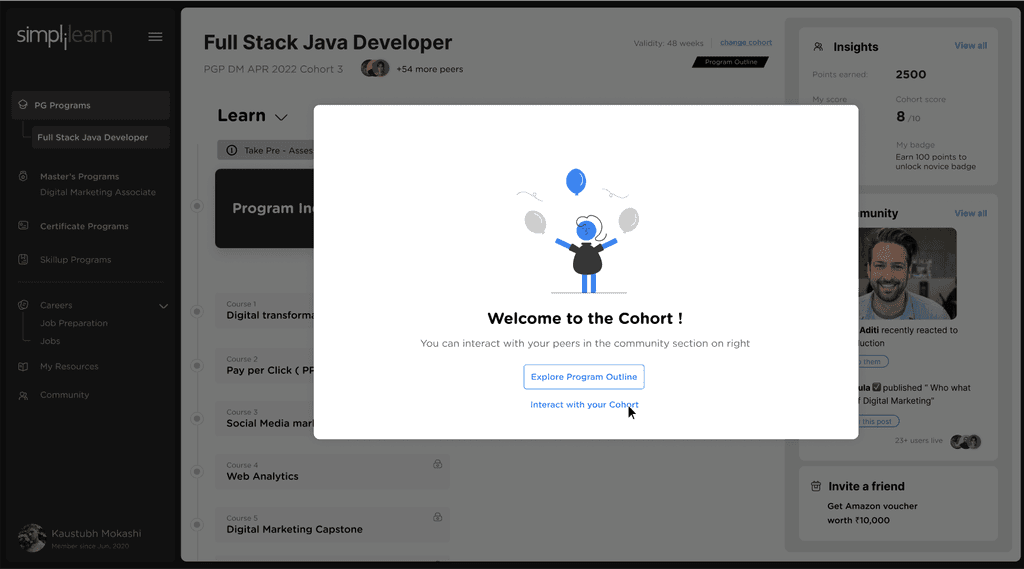This screenshot has height=569, width=1024.
Task: Open Course 1 Digital transformation card
Action: [264, 310]
